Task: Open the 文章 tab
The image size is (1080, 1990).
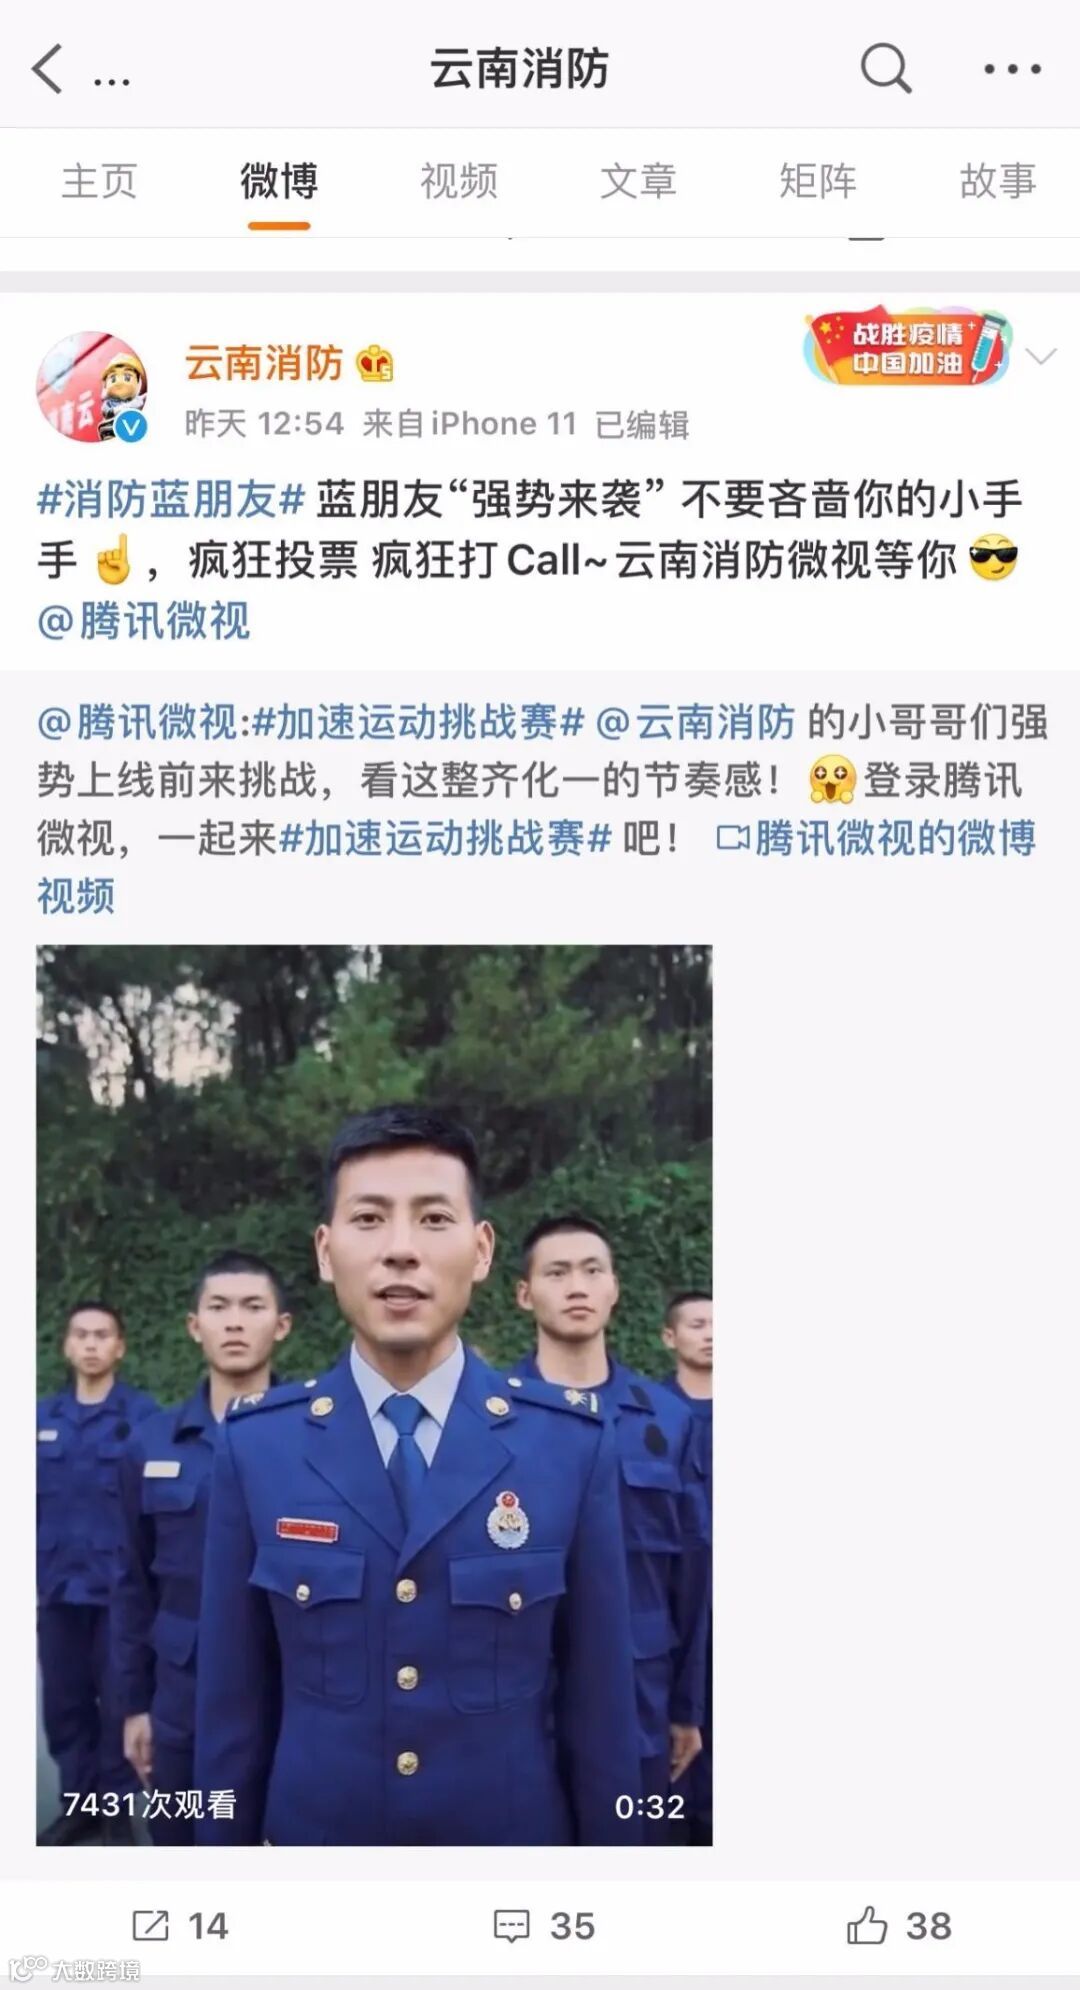Action: [638, 181]
